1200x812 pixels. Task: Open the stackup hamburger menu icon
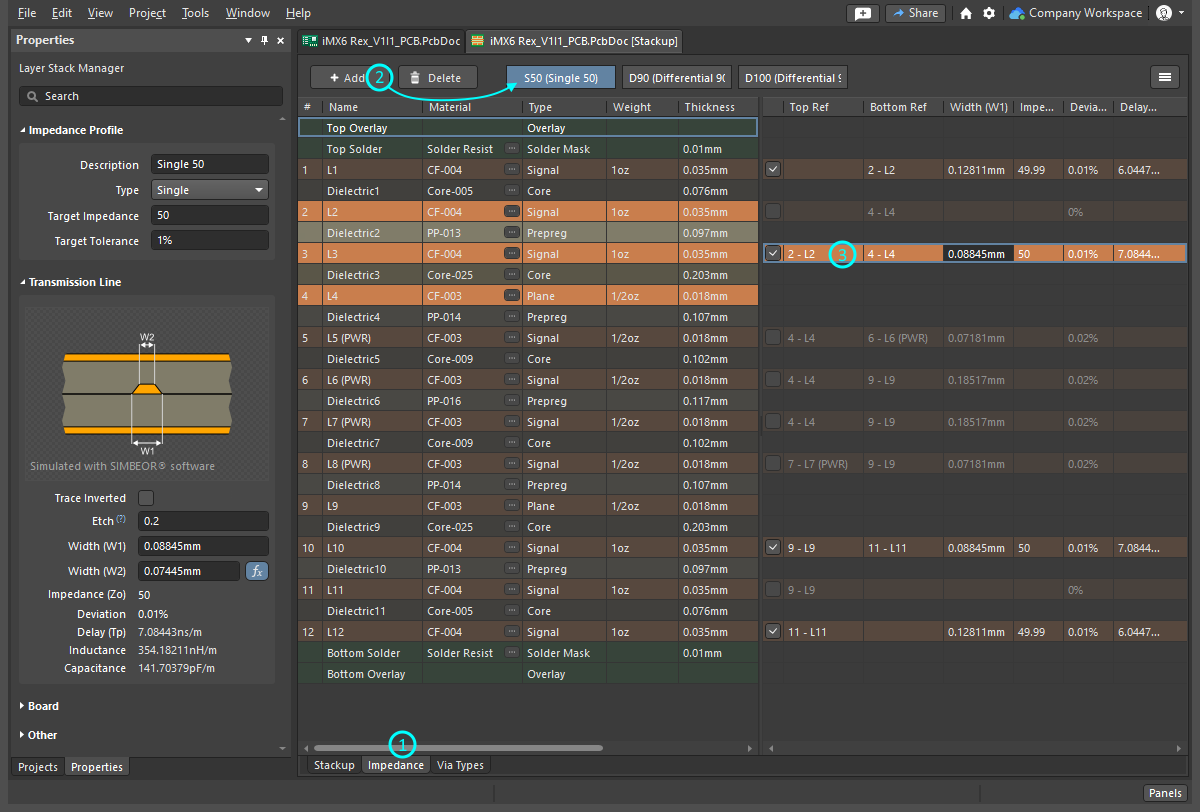click(x=1164, y=77)
